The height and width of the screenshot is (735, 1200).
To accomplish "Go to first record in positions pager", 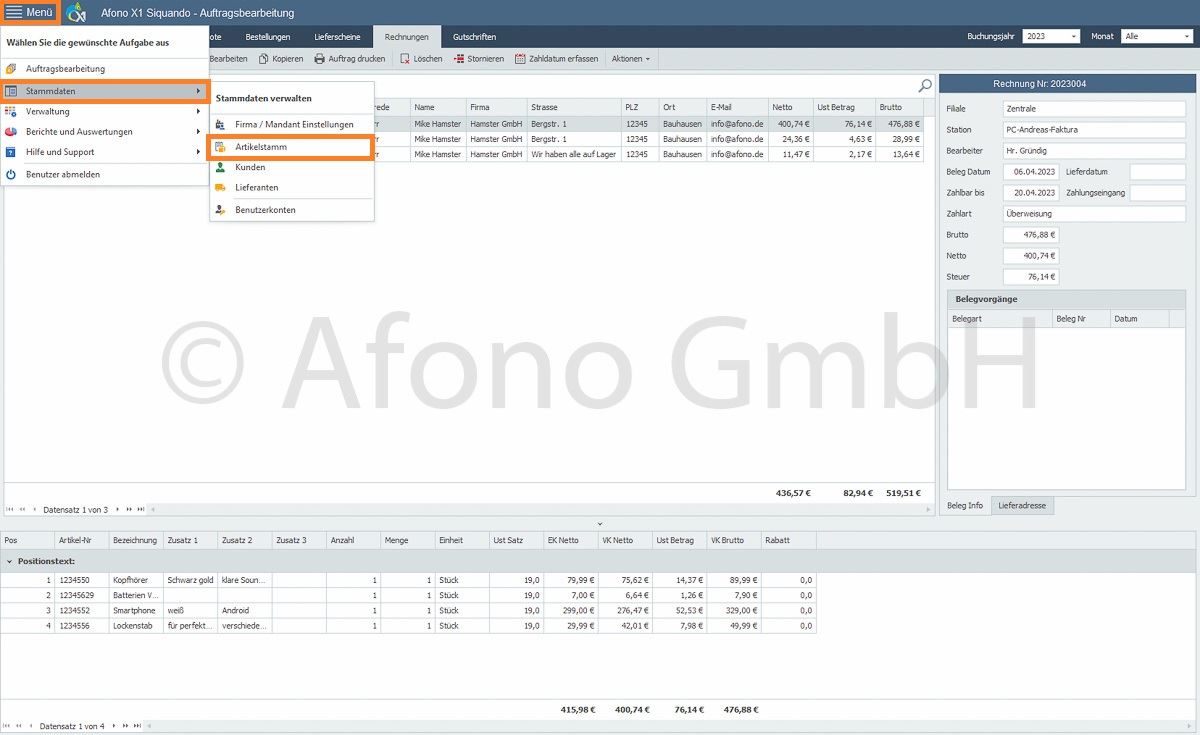I will click(x=7, y=726).
